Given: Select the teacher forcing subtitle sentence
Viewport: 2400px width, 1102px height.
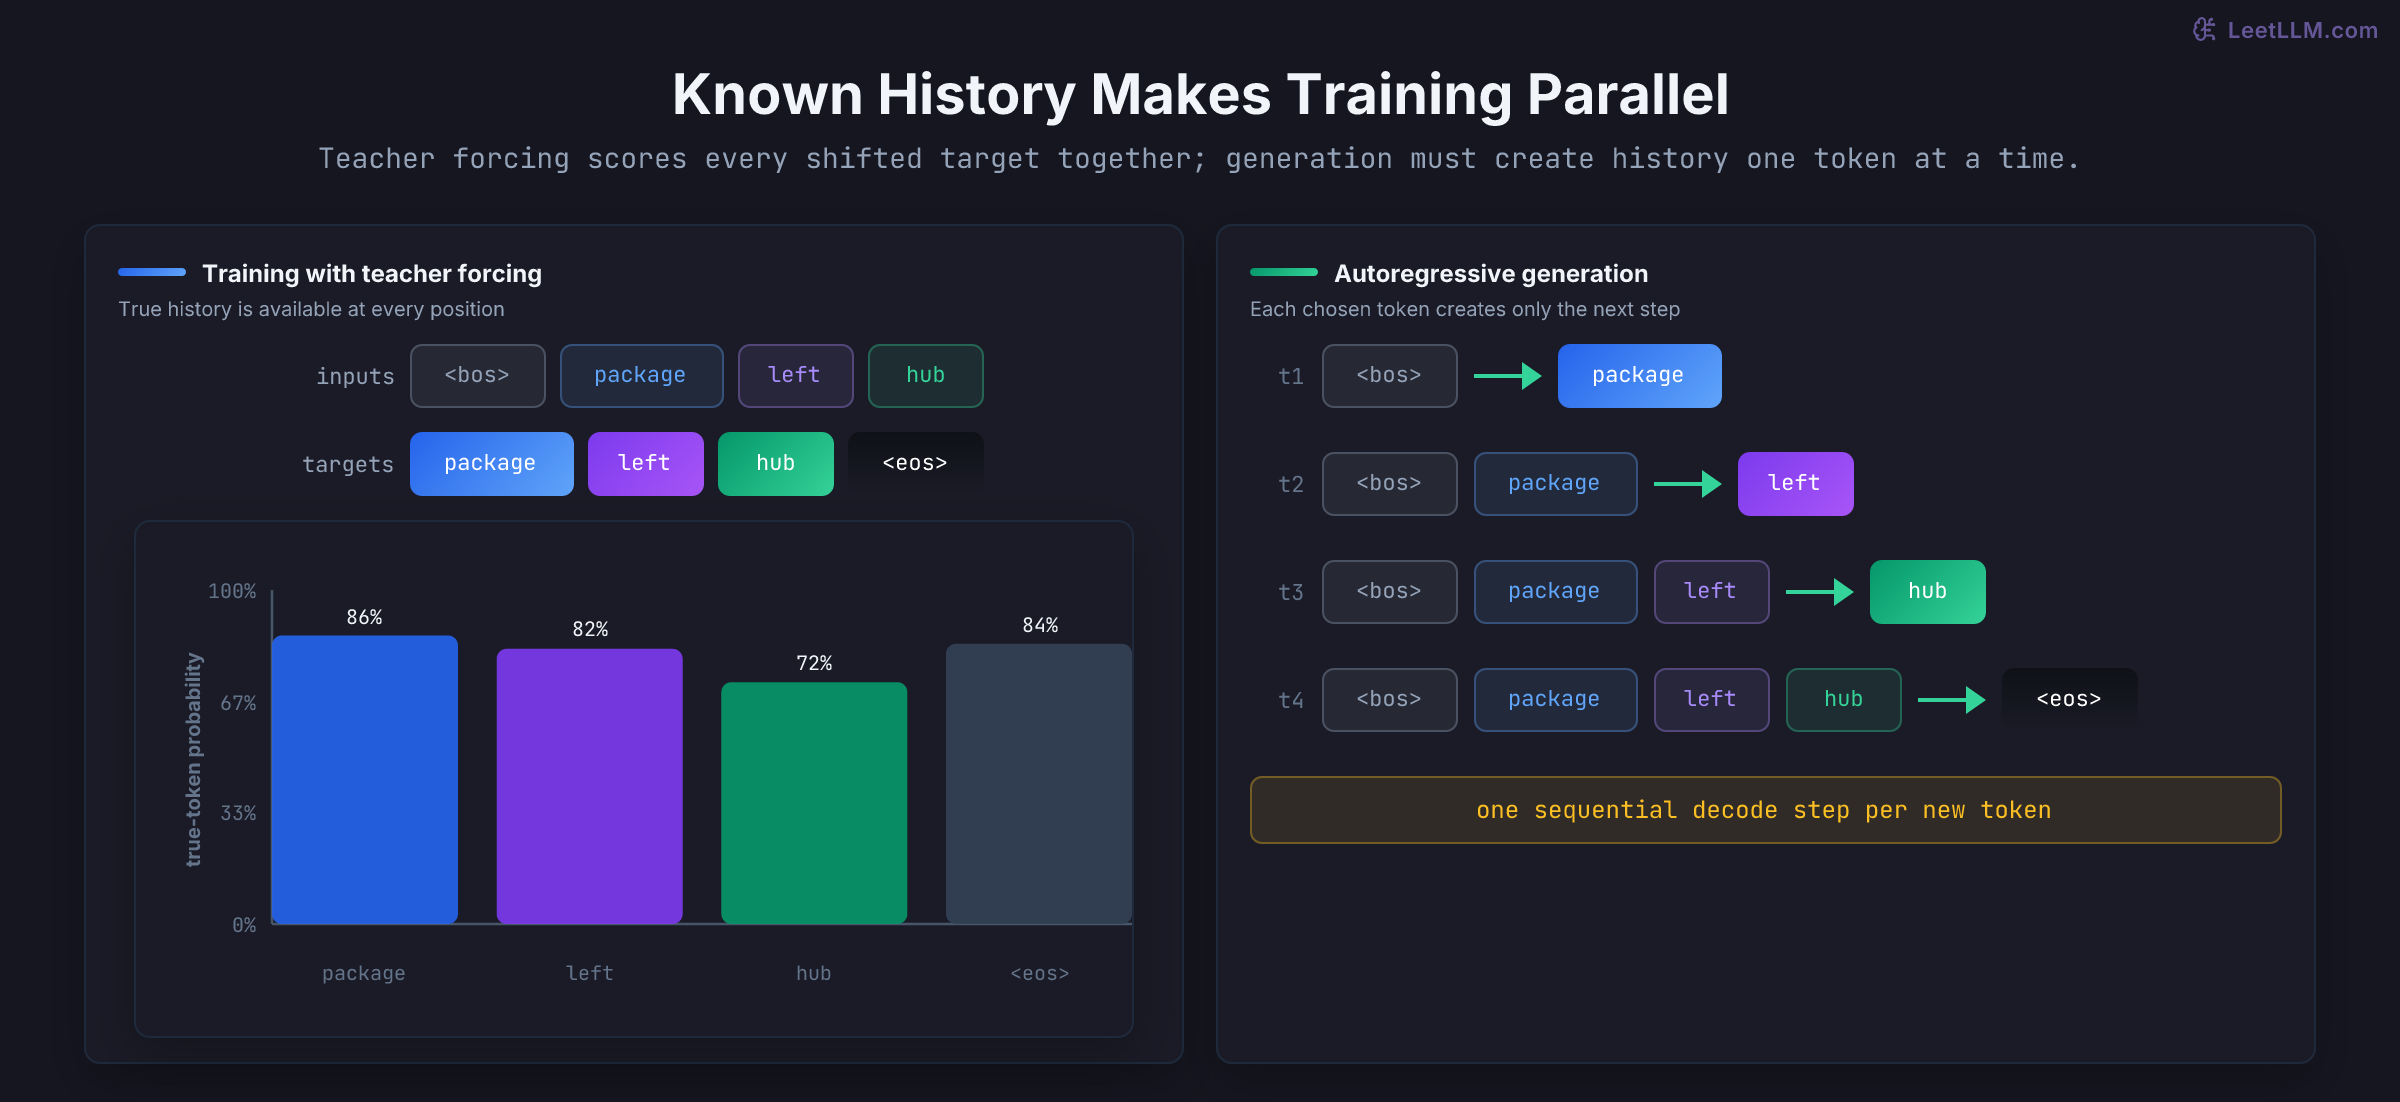Looking at the screenshot, I should pyautogui.click(x=1199, y=159).
